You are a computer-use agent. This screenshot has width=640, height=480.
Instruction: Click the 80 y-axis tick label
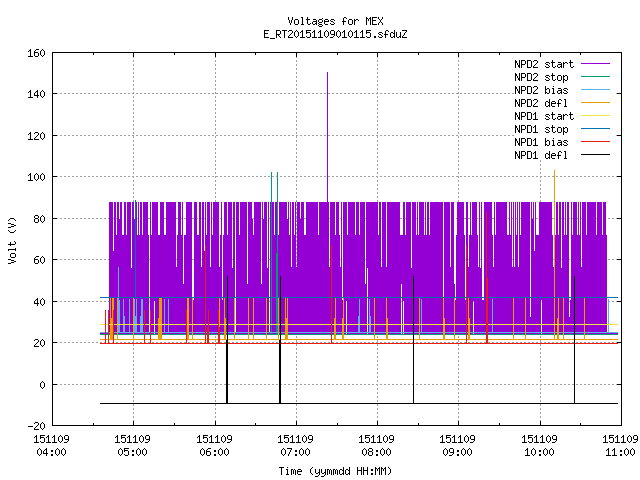[x=39, y=219]
